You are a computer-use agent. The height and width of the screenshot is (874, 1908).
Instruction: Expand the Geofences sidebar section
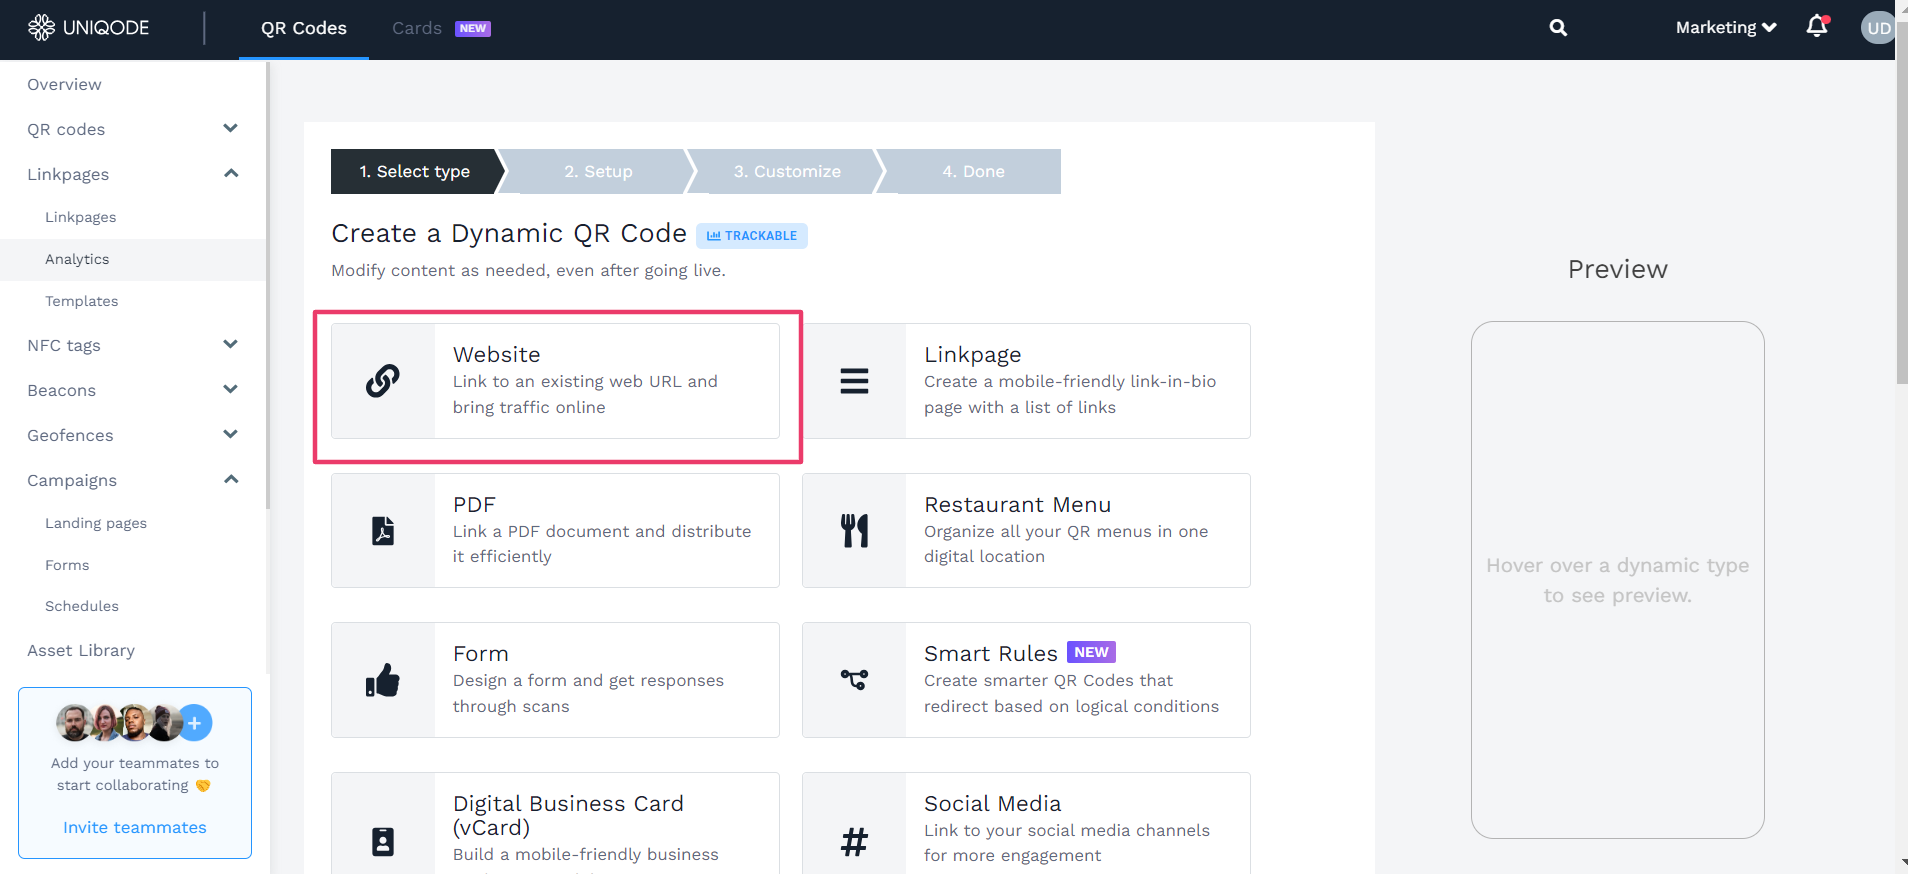tap(231, 434)
